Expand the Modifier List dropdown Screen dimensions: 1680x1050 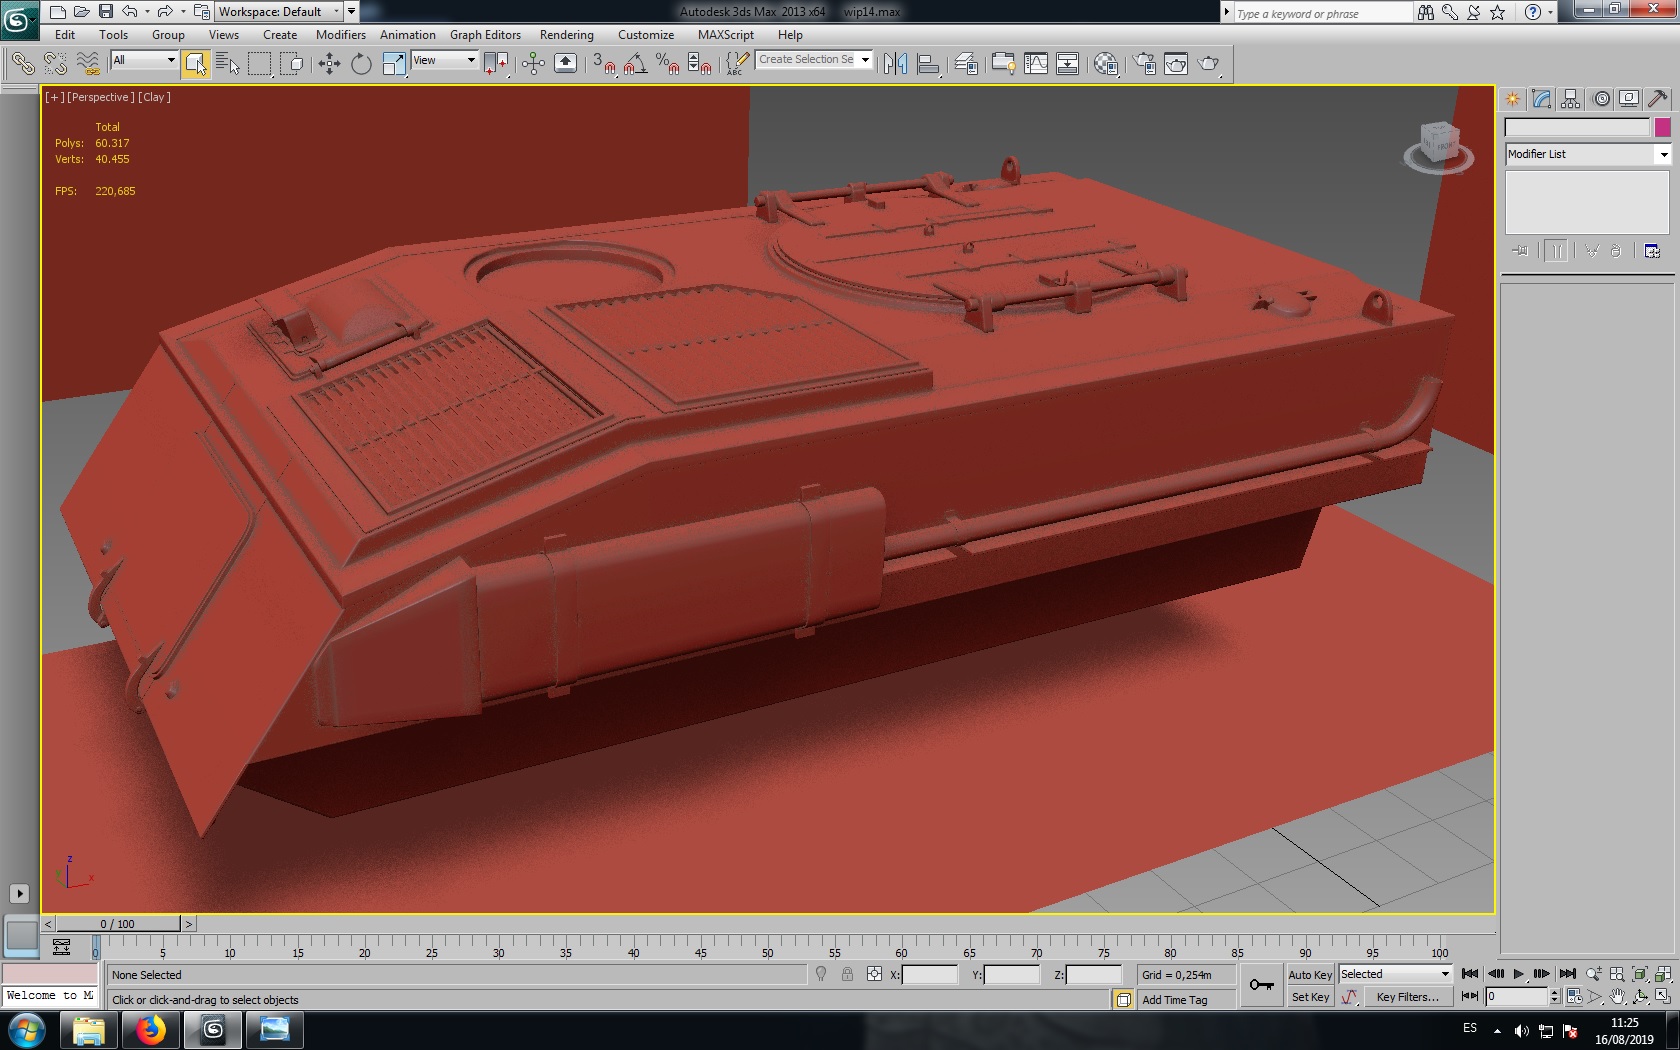click(1664, 154)
